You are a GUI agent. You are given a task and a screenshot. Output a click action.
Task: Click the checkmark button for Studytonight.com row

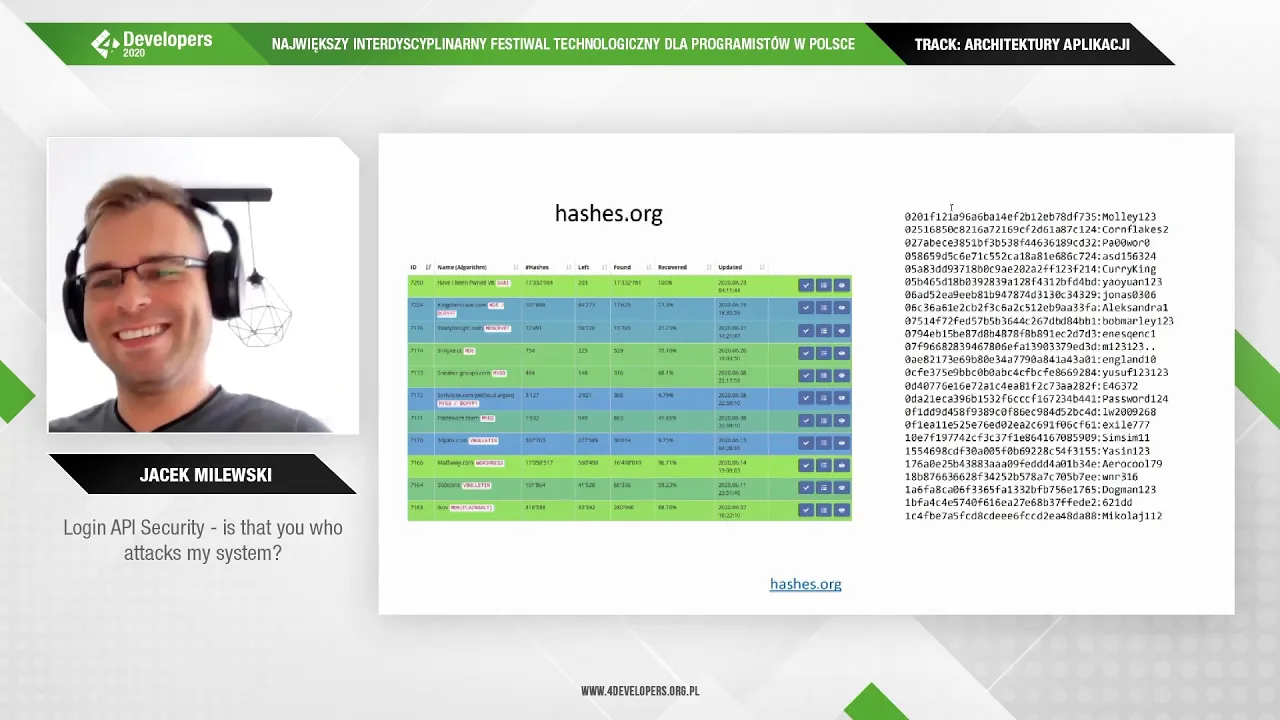pyautogui.click(x=806, y=331)
